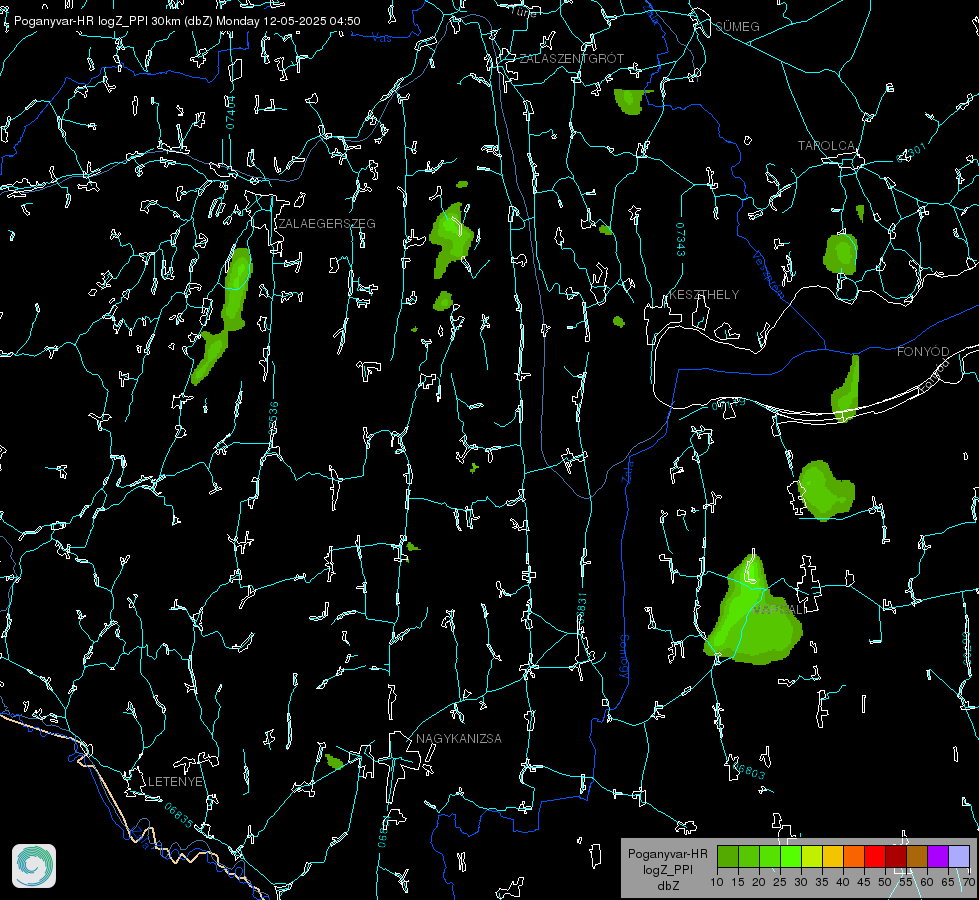979x900 pixels.
Task: Click the Zala river label
Action: tap(627, 470)
